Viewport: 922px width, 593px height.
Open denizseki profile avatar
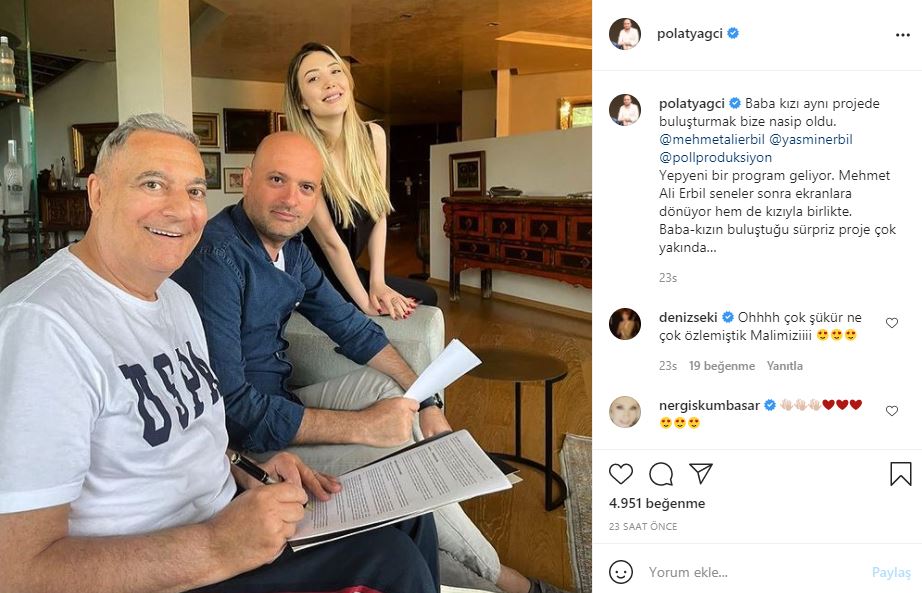tap(624, 324)
